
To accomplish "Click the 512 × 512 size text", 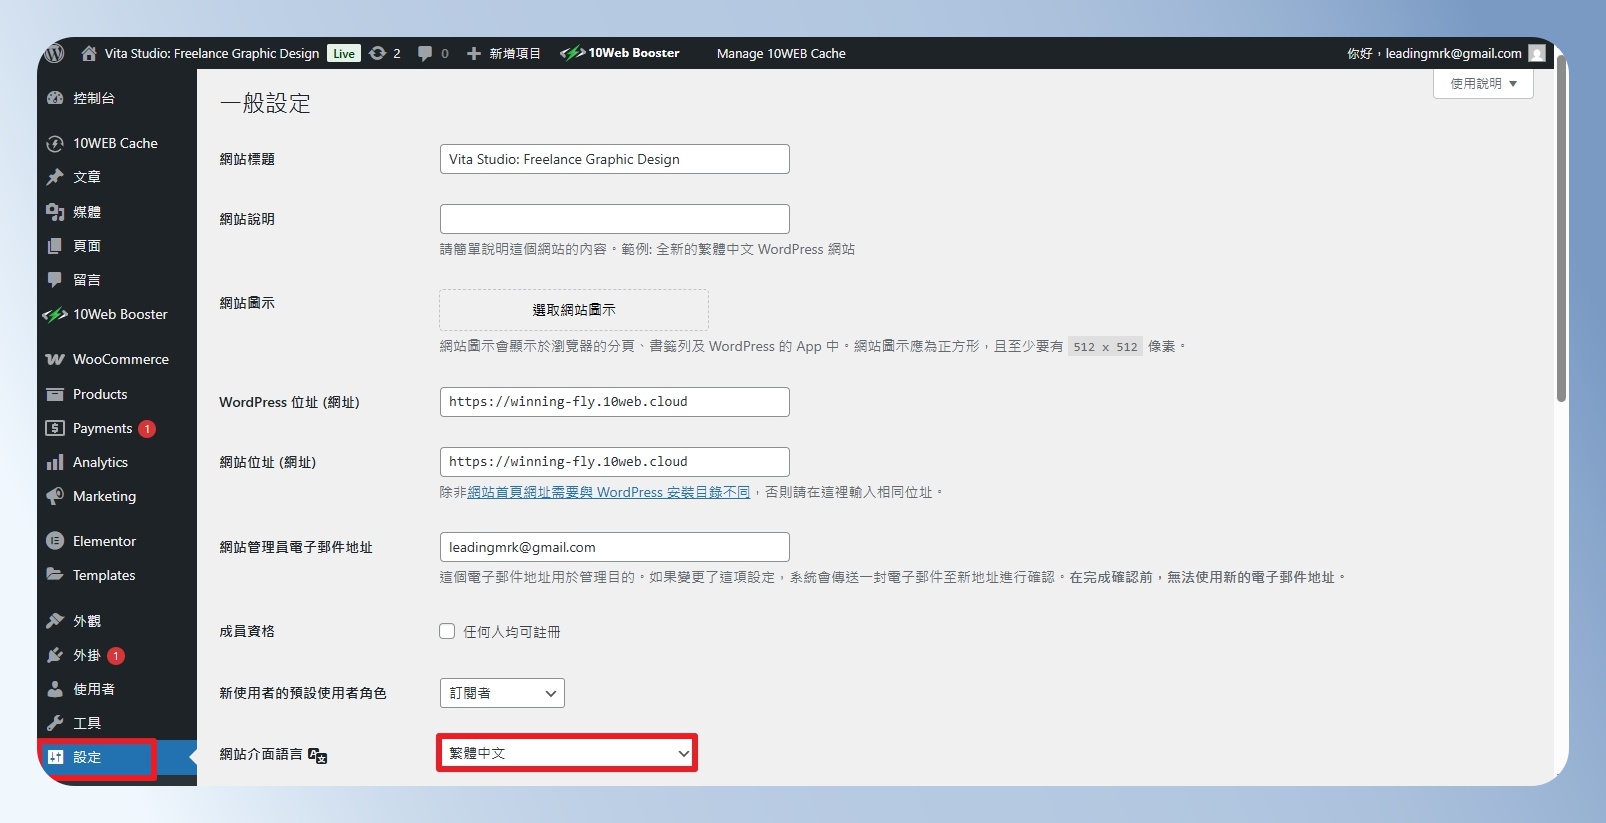I will coord(1105,347).
